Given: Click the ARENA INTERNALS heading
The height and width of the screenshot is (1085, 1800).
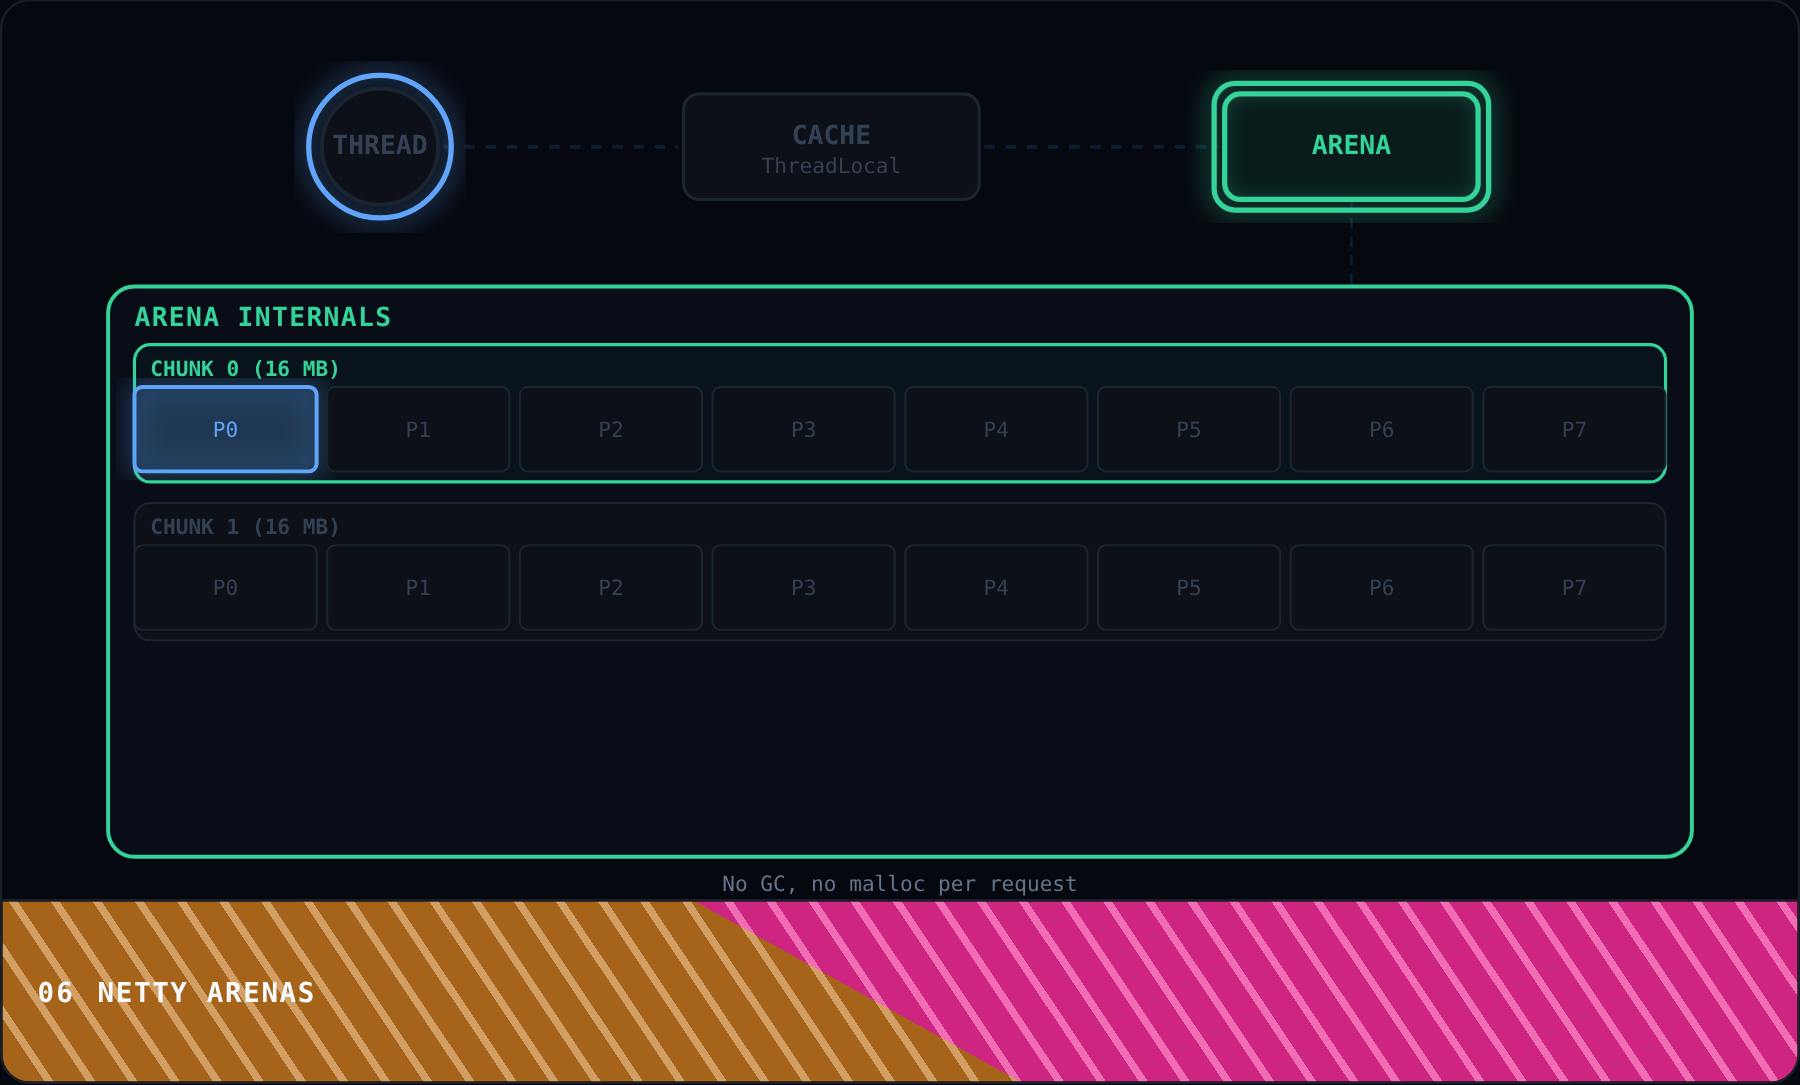Looking at the screenshot, I should (263, 317).
